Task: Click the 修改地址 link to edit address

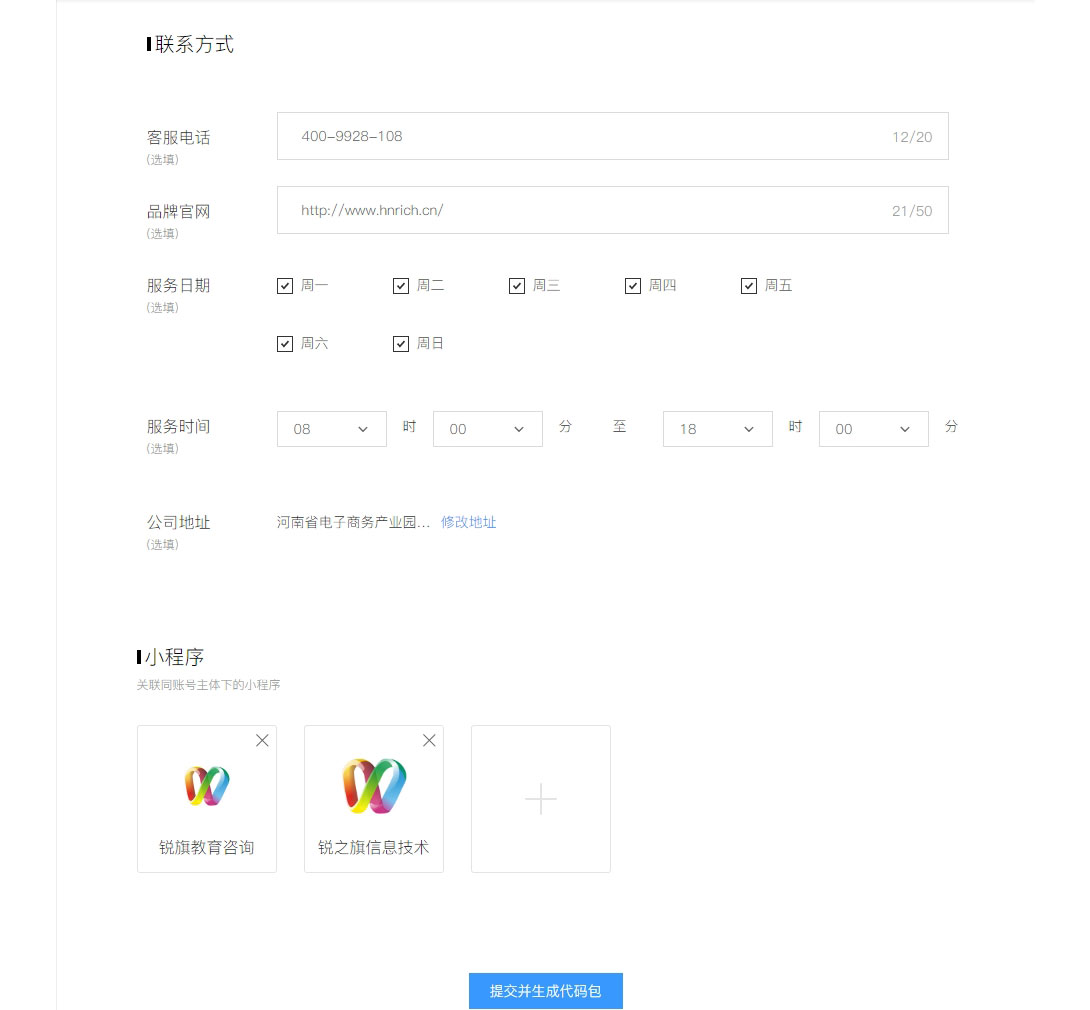Action: coord(469,522)
